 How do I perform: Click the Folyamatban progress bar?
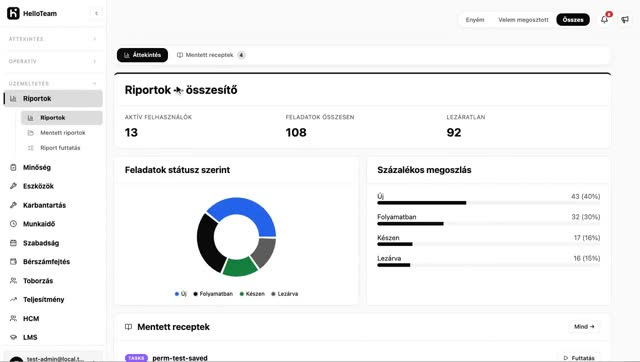[x=489, y=224]
